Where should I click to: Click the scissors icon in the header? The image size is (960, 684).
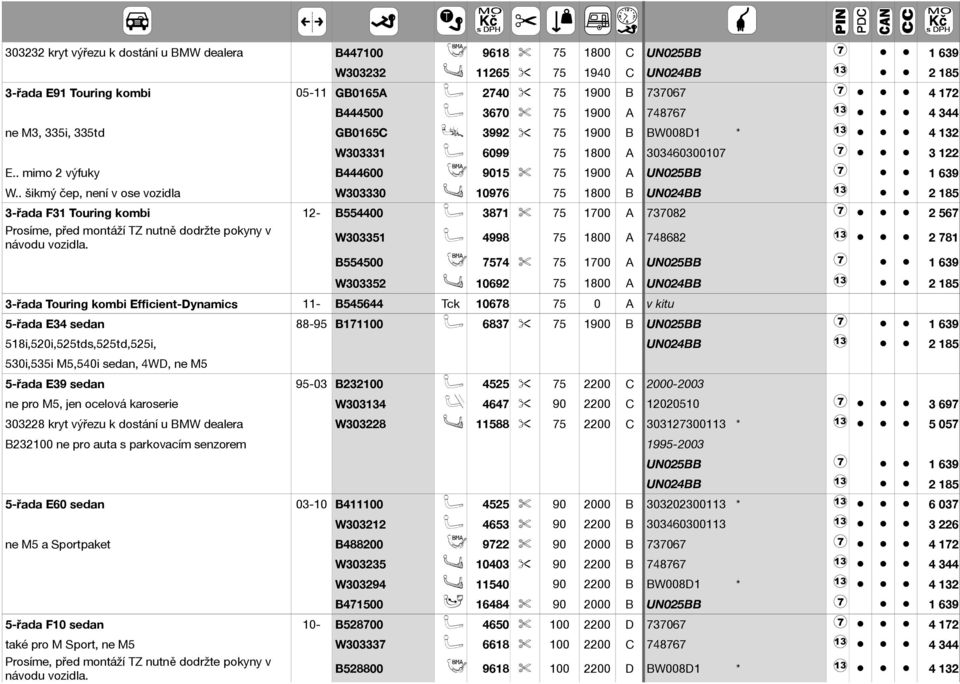coord(525,21)
